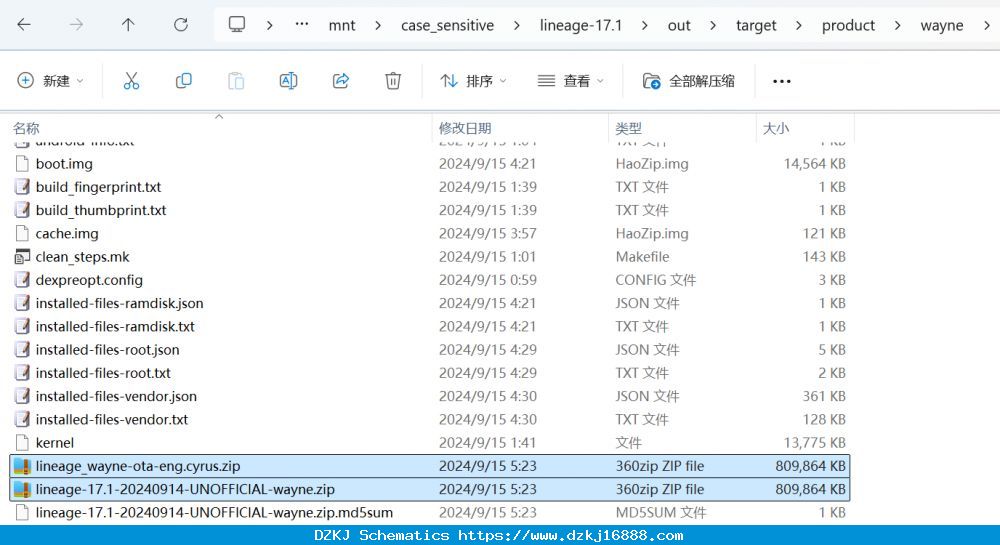Click the boot.img file icon
The height and width of the screenshot is (545, 1000).
(x=22, y=164)
